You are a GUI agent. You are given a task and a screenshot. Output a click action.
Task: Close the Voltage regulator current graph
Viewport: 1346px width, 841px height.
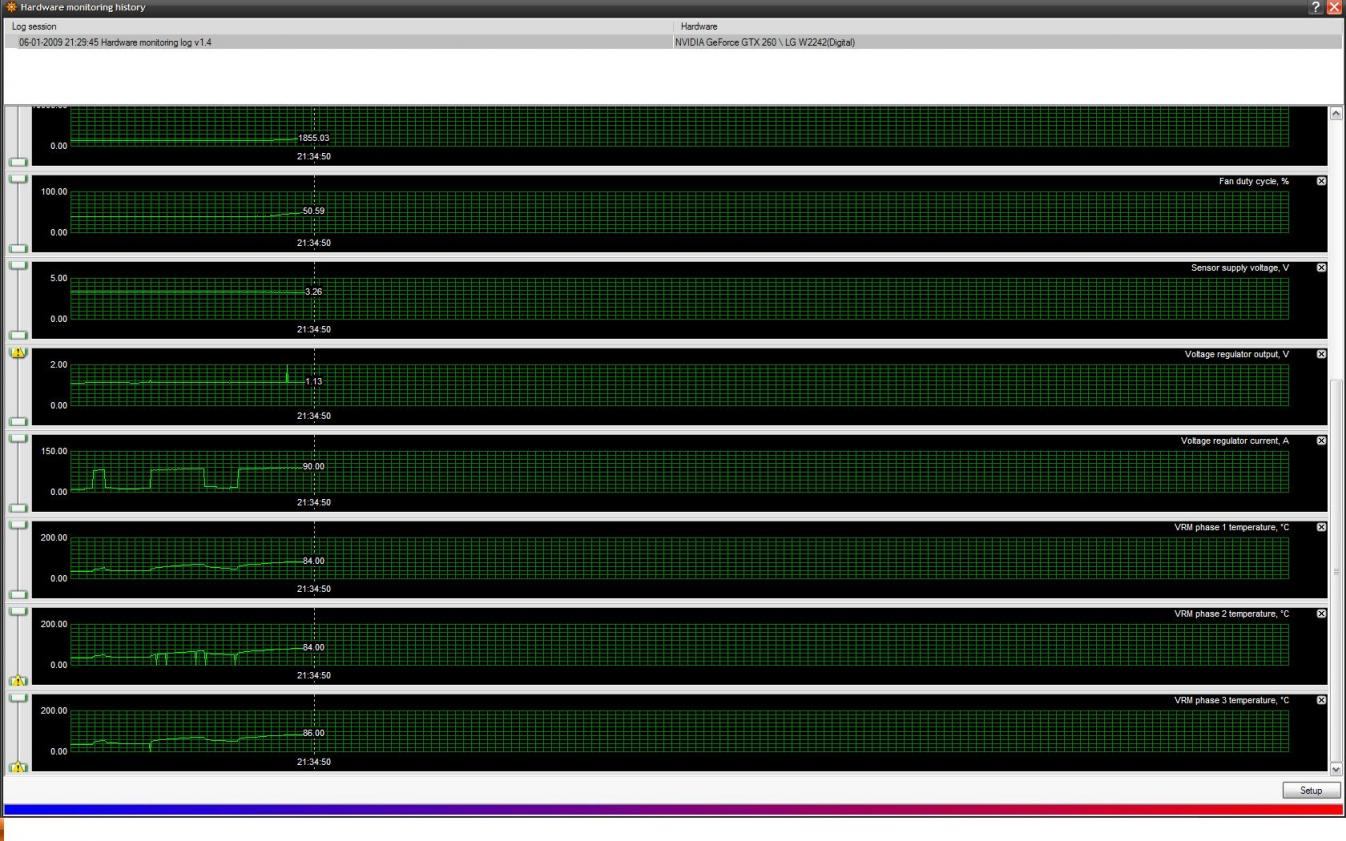tap(1321, 441)
